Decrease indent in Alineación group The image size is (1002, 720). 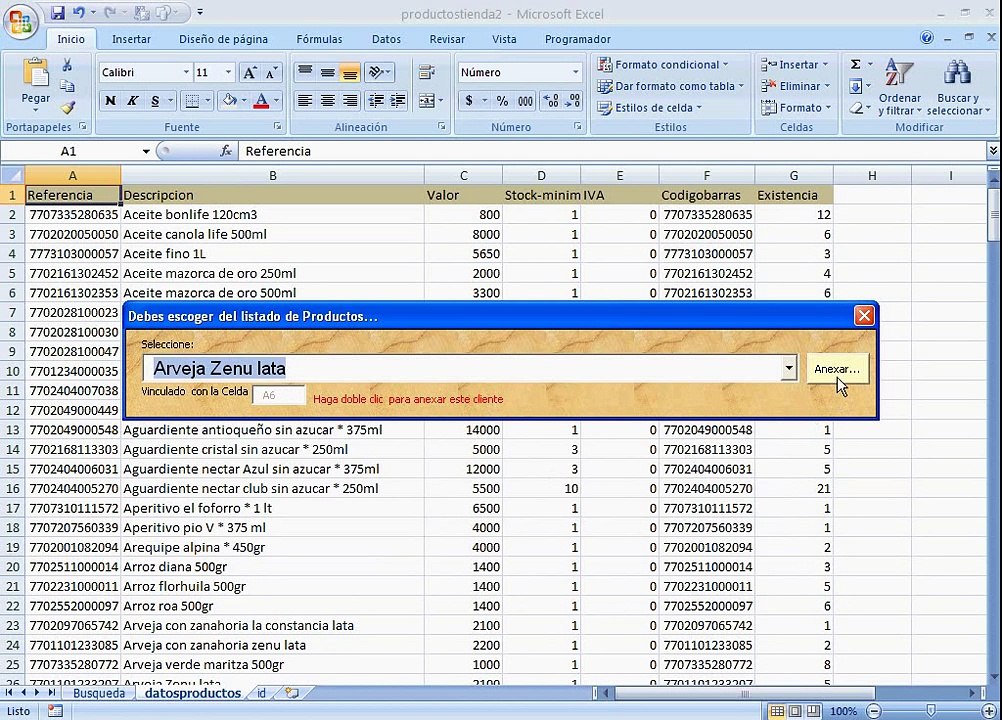[376, 100]
